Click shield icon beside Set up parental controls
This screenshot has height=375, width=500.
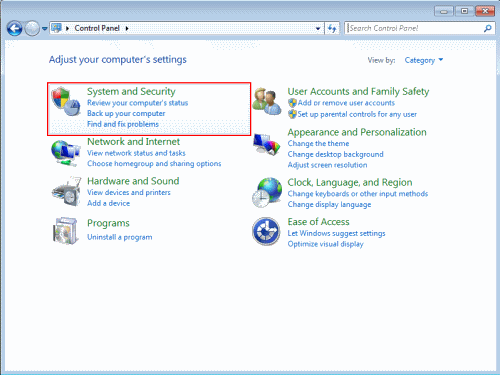[292, 114]
